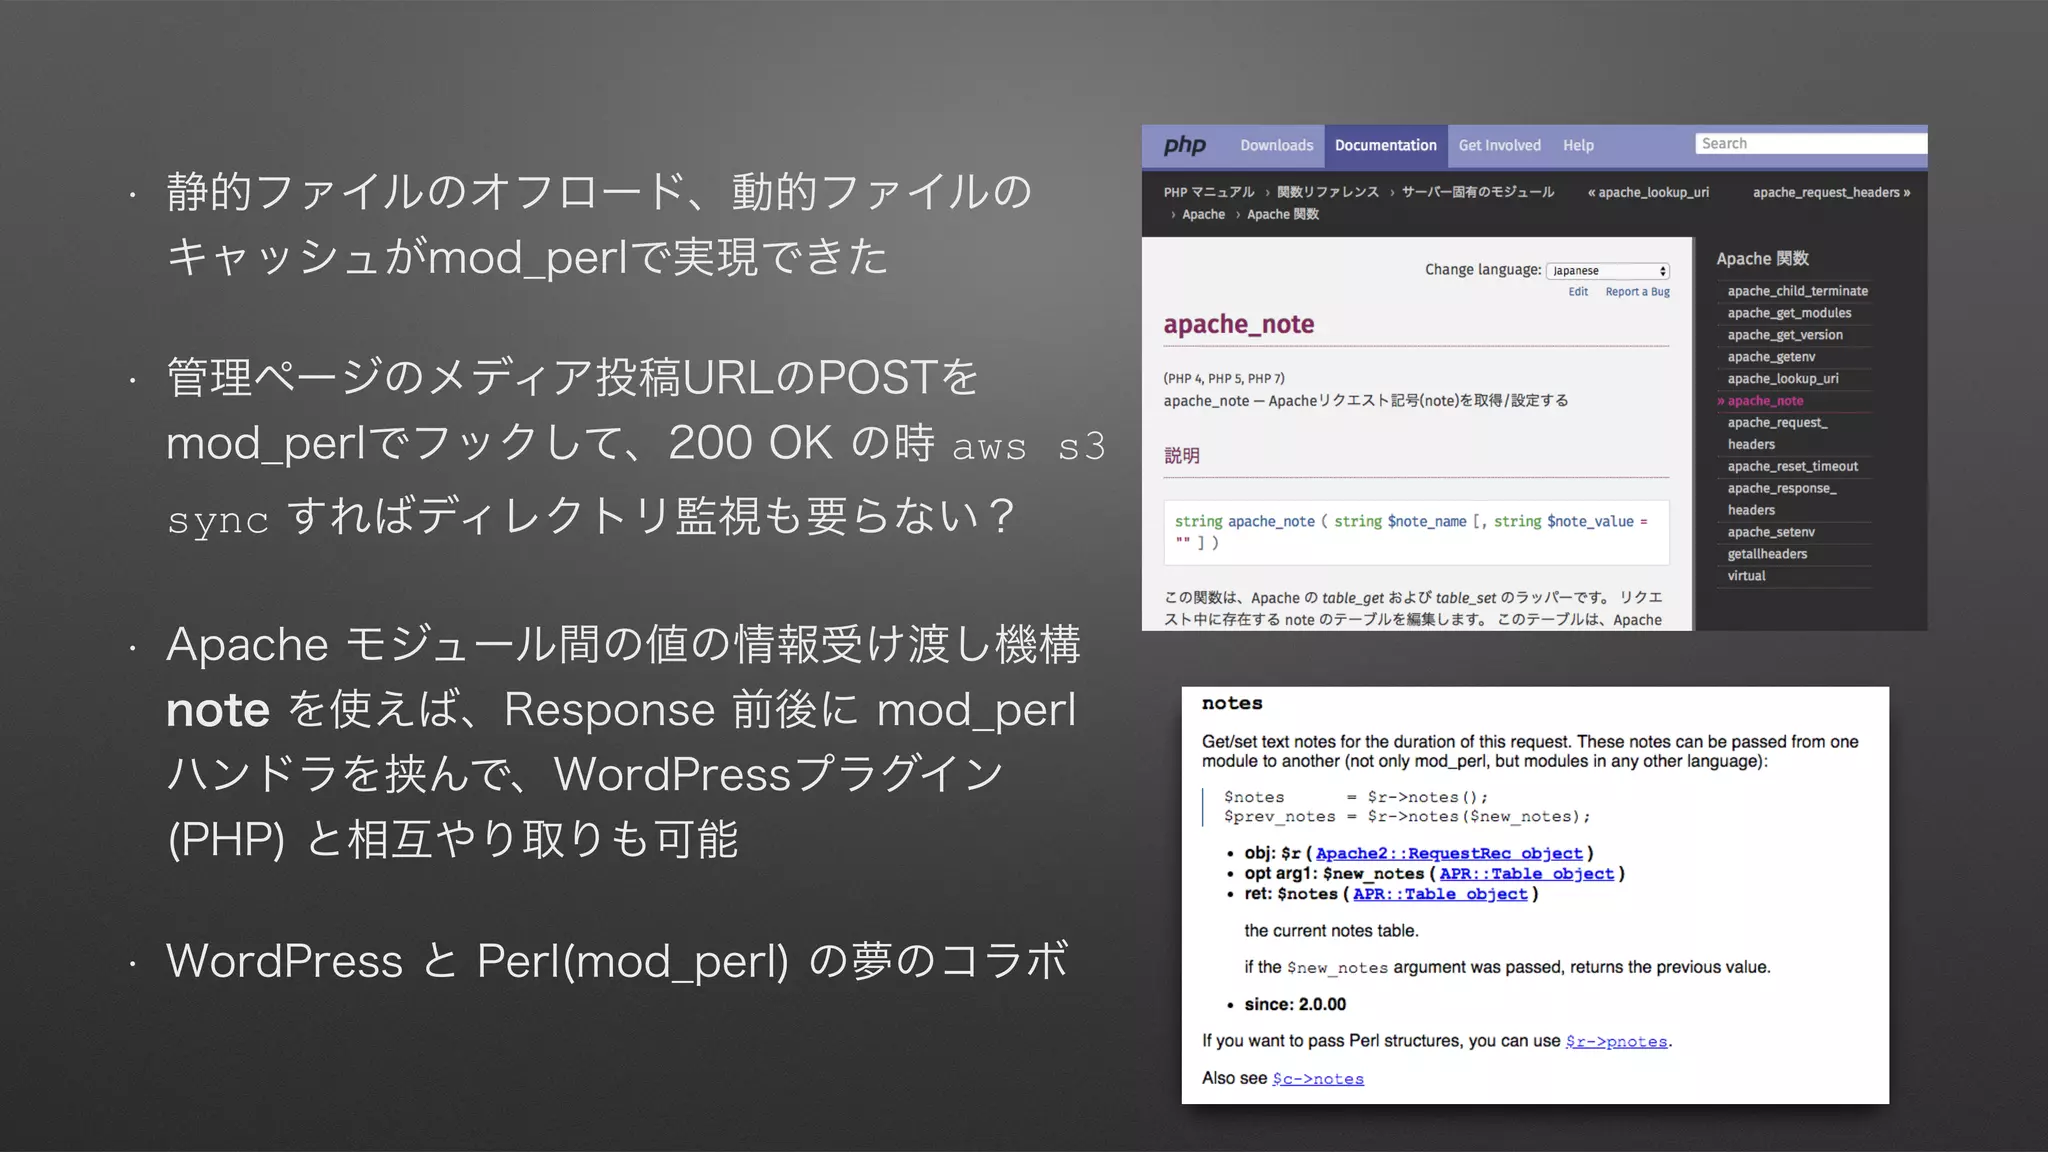Click the $c->notes link
The width and height of the screenshot is (2048, 1152).
click(1317, 1078)
